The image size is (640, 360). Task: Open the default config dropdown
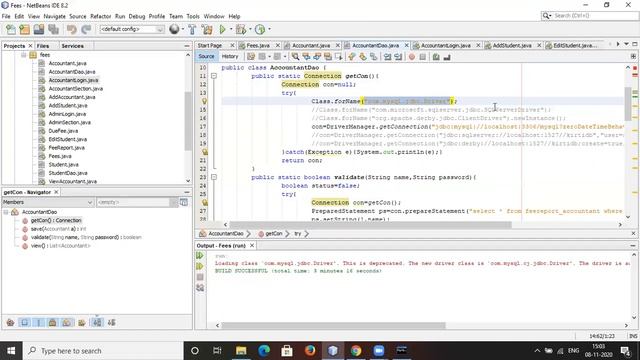click(x=132, y=29)
